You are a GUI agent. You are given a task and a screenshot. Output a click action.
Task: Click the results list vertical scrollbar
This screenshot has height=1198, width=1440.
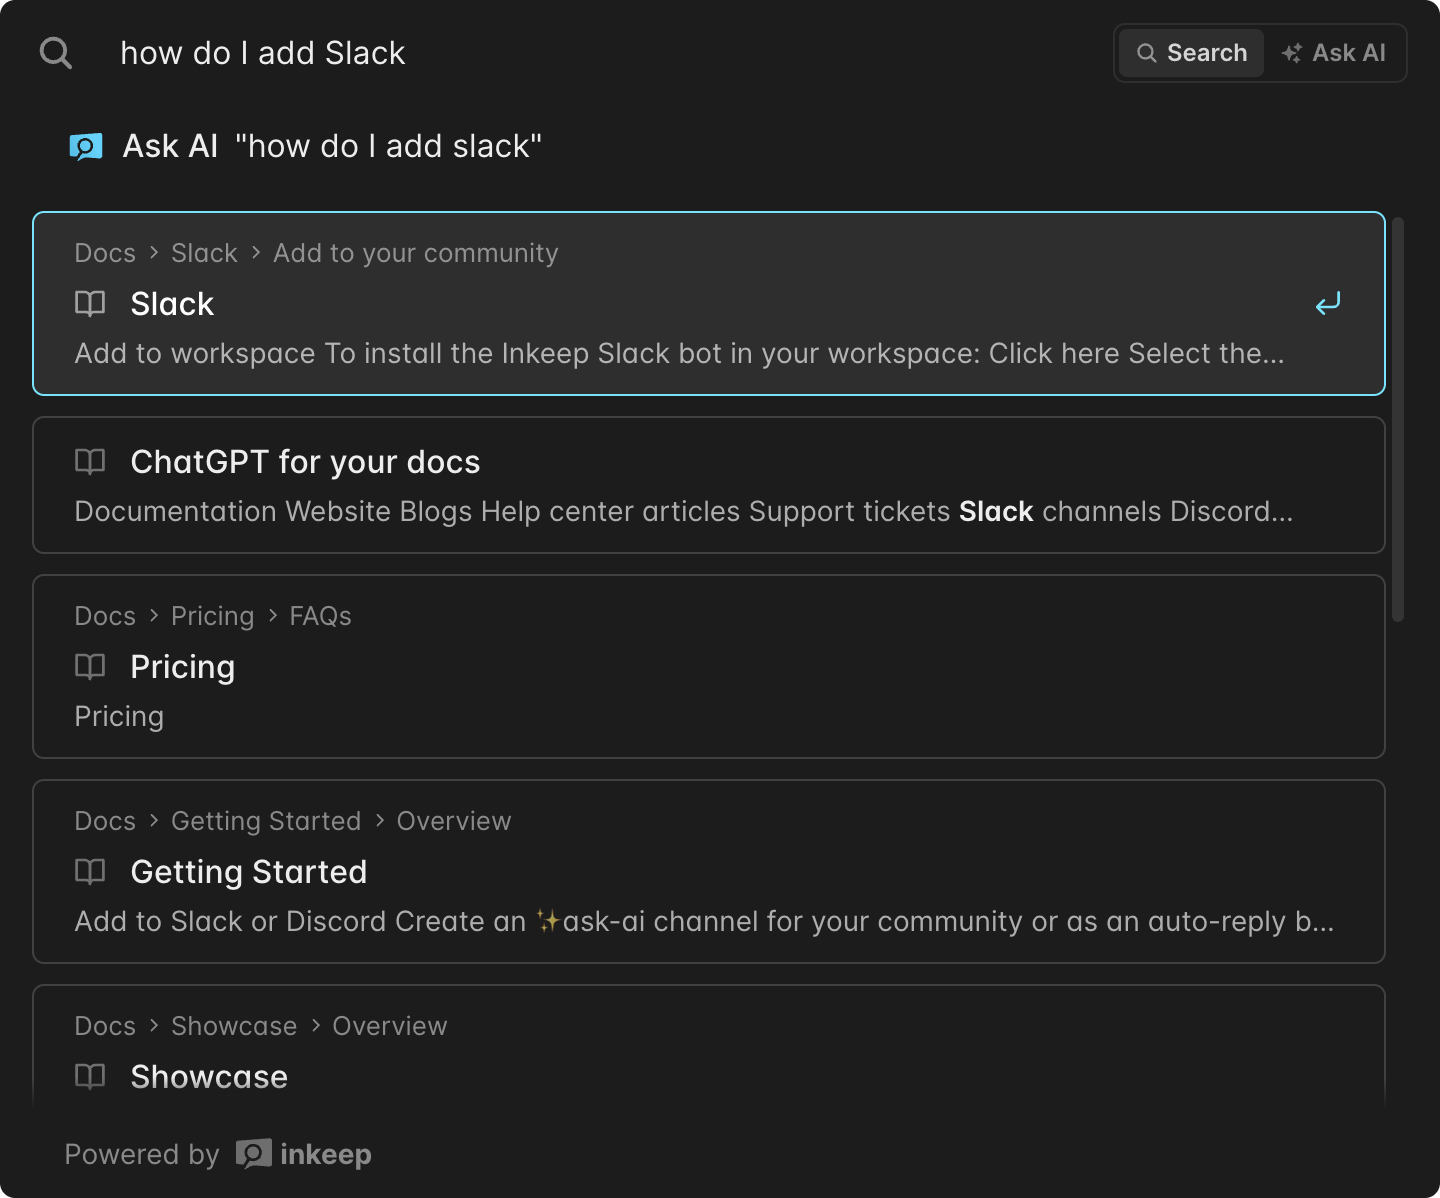coord(1398,420)
